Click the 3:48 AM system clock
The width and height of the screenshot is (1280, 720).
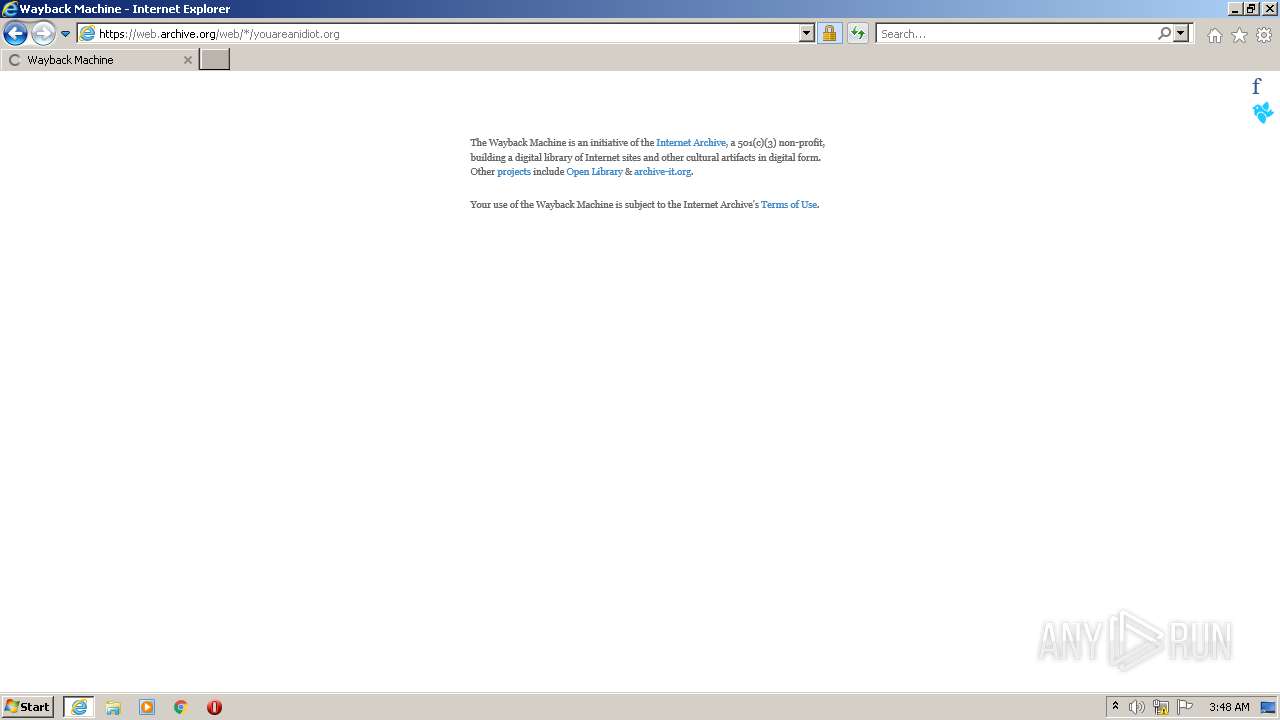point(1229,707)
